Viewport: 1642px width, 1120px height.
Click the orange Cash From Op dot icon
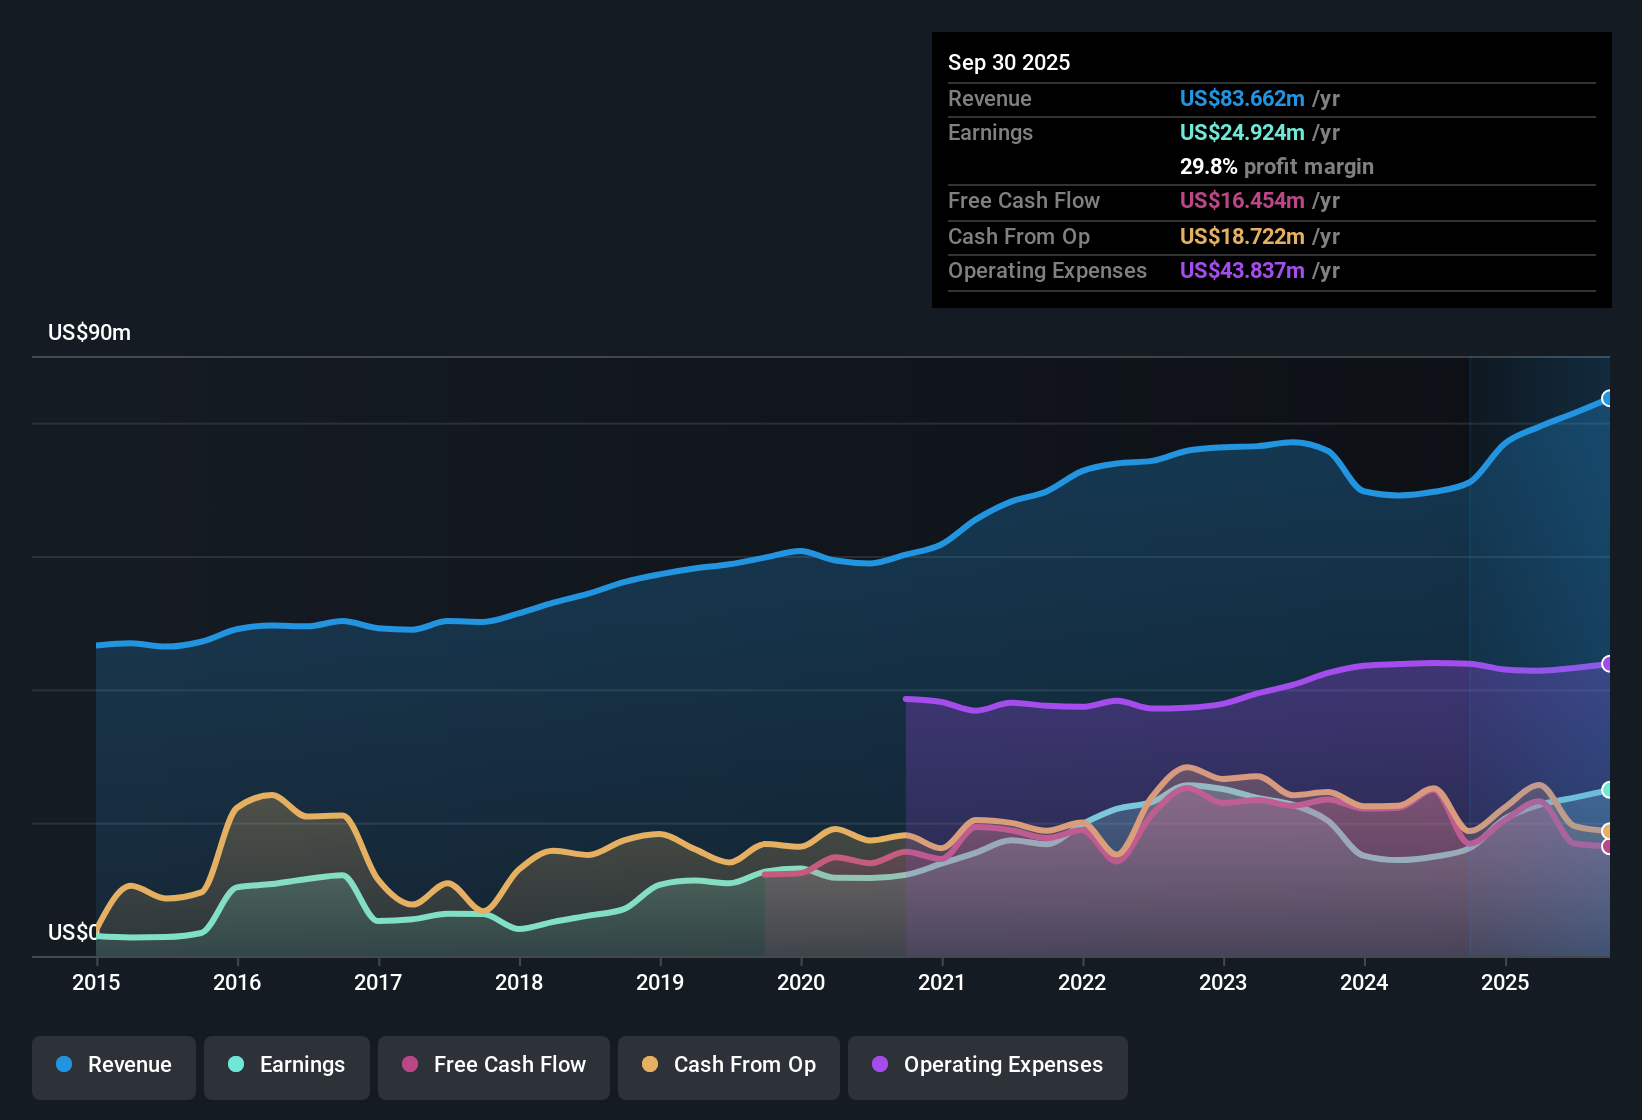[649, 1065]
